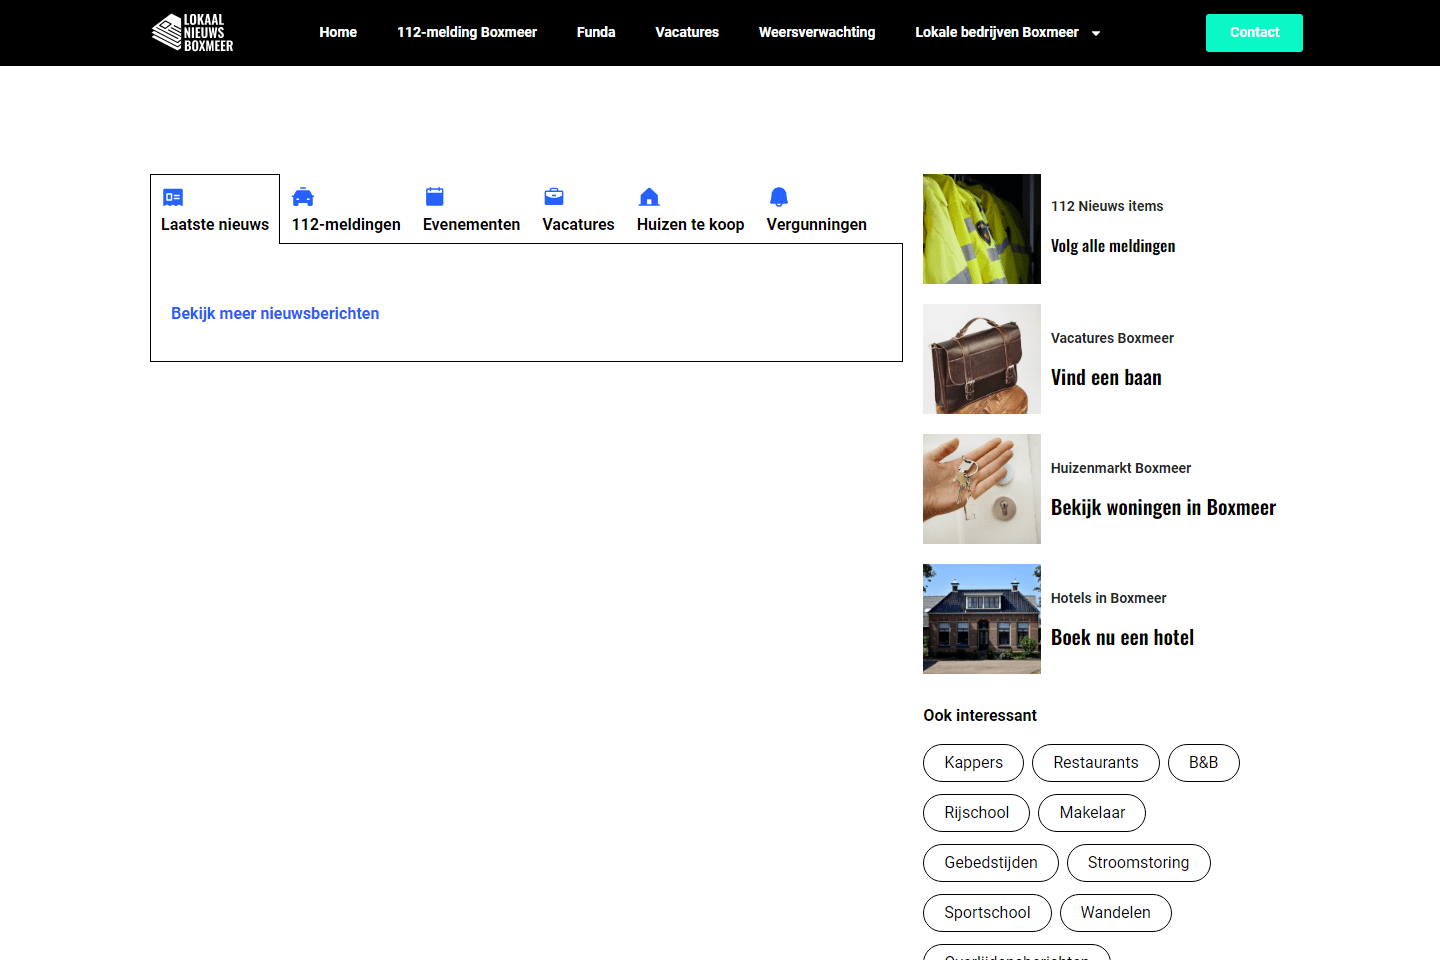1440x960 pixels.
Task: Select the Boek nu een hotel link
Action: [1122, 638]
